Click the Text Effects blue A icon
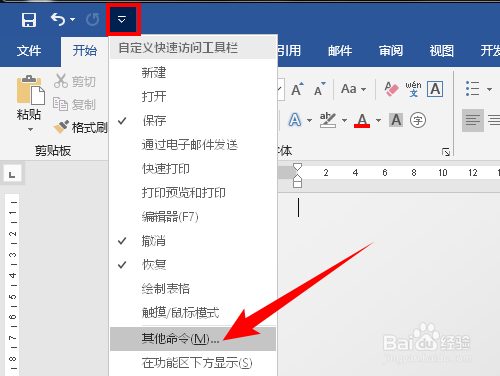 tap(295, 120)
